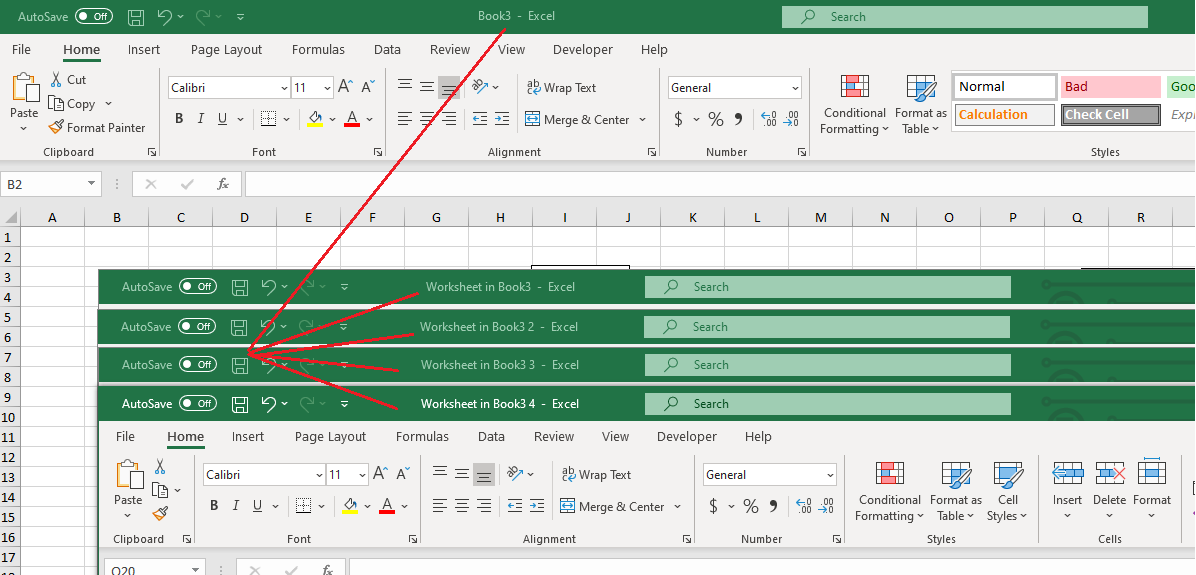
Task: Increase decimal places in main Book3 window
Action: [x=770, y=119]
